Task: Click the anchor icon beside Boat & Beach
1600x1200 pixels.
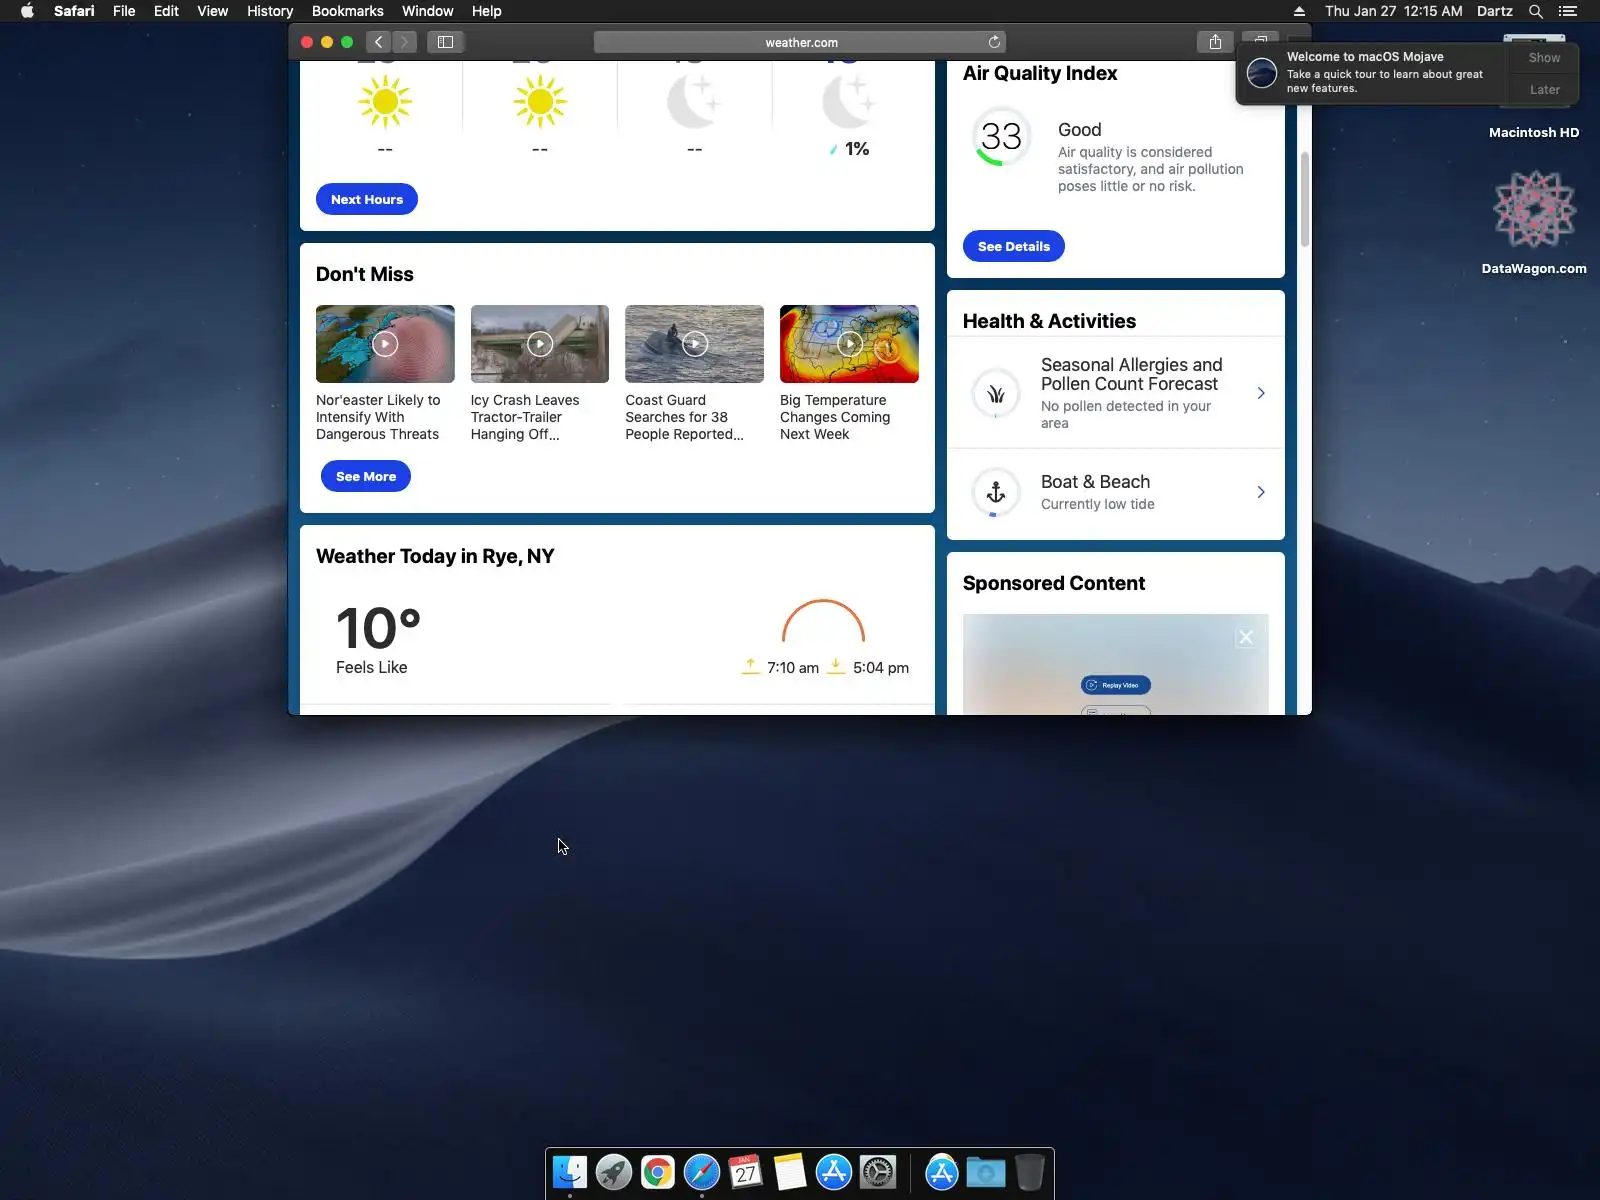Action: pyautogui.click(x=996, y=492)
